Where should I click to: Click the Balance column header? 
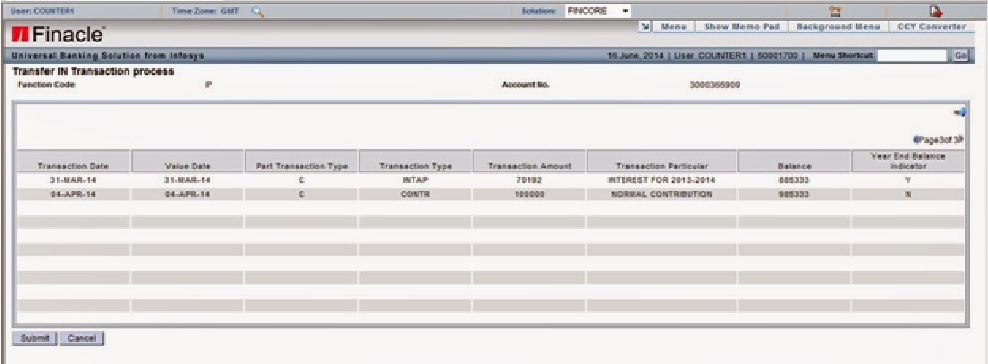click(x=794, y=161)
